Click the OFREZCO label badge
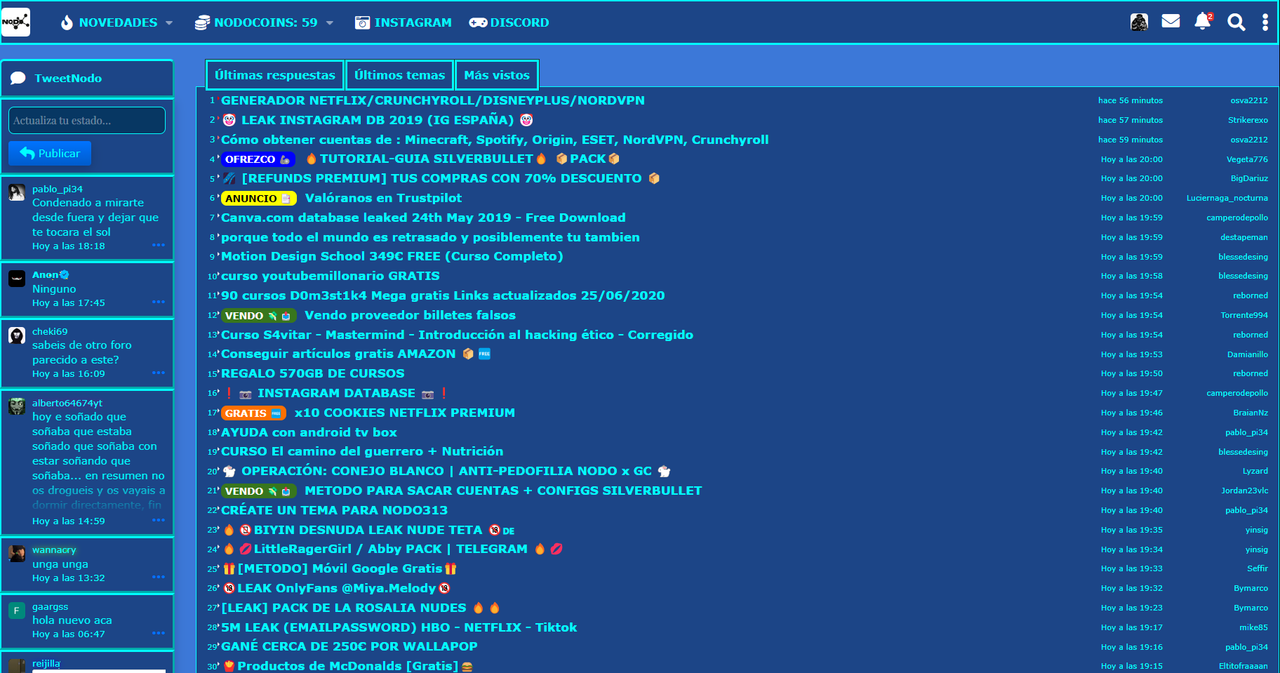Image resolution: width=1280 pixels, height=673 pixels. (257, 159)
